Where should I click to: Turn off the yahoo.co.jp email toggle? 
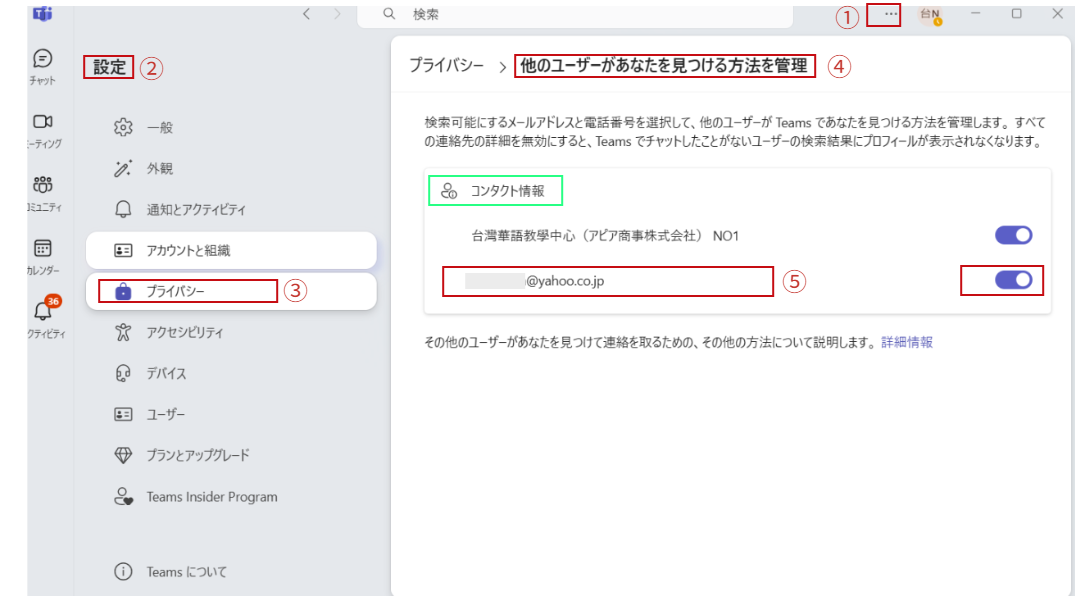pyautogui.click(x=1013, y=281)
